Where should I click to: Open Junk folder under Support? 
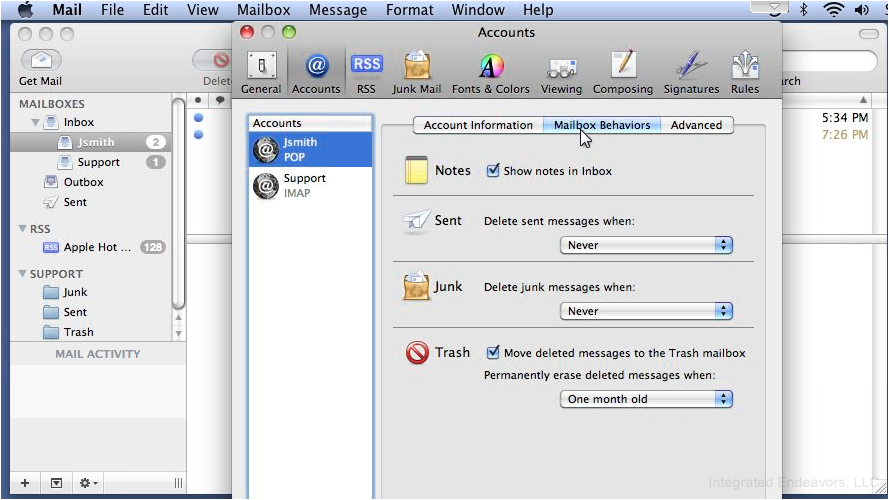point(75,292)
